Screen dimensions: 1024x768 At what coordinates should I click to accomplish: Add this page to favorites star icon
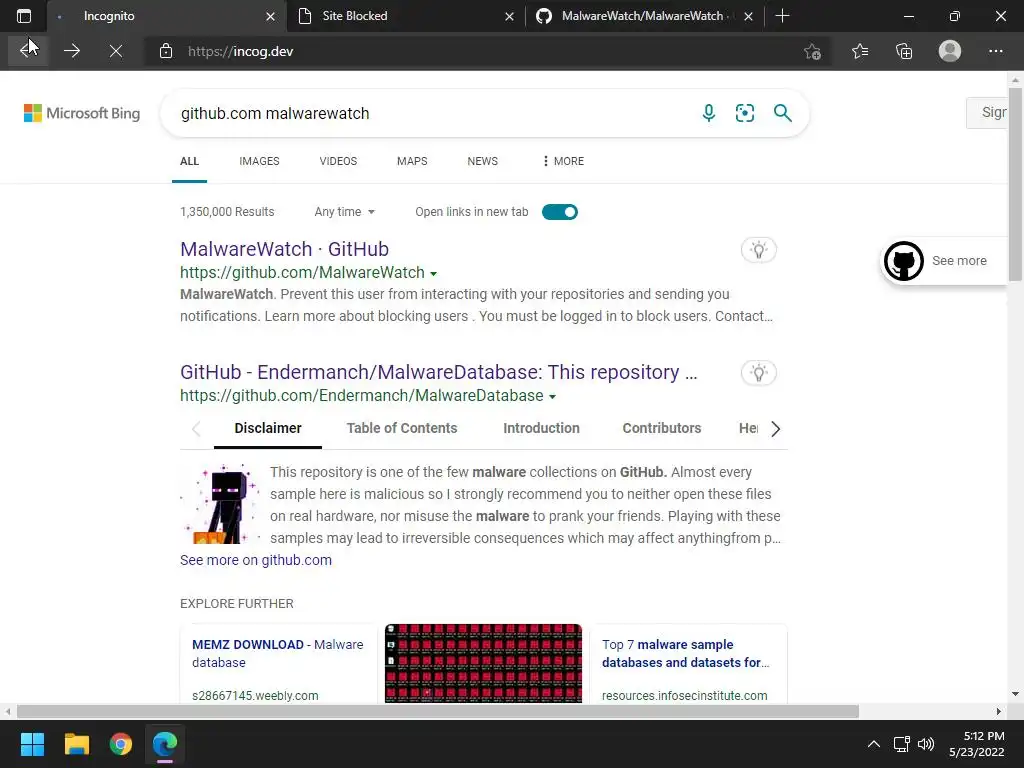[x=812, y=51]
